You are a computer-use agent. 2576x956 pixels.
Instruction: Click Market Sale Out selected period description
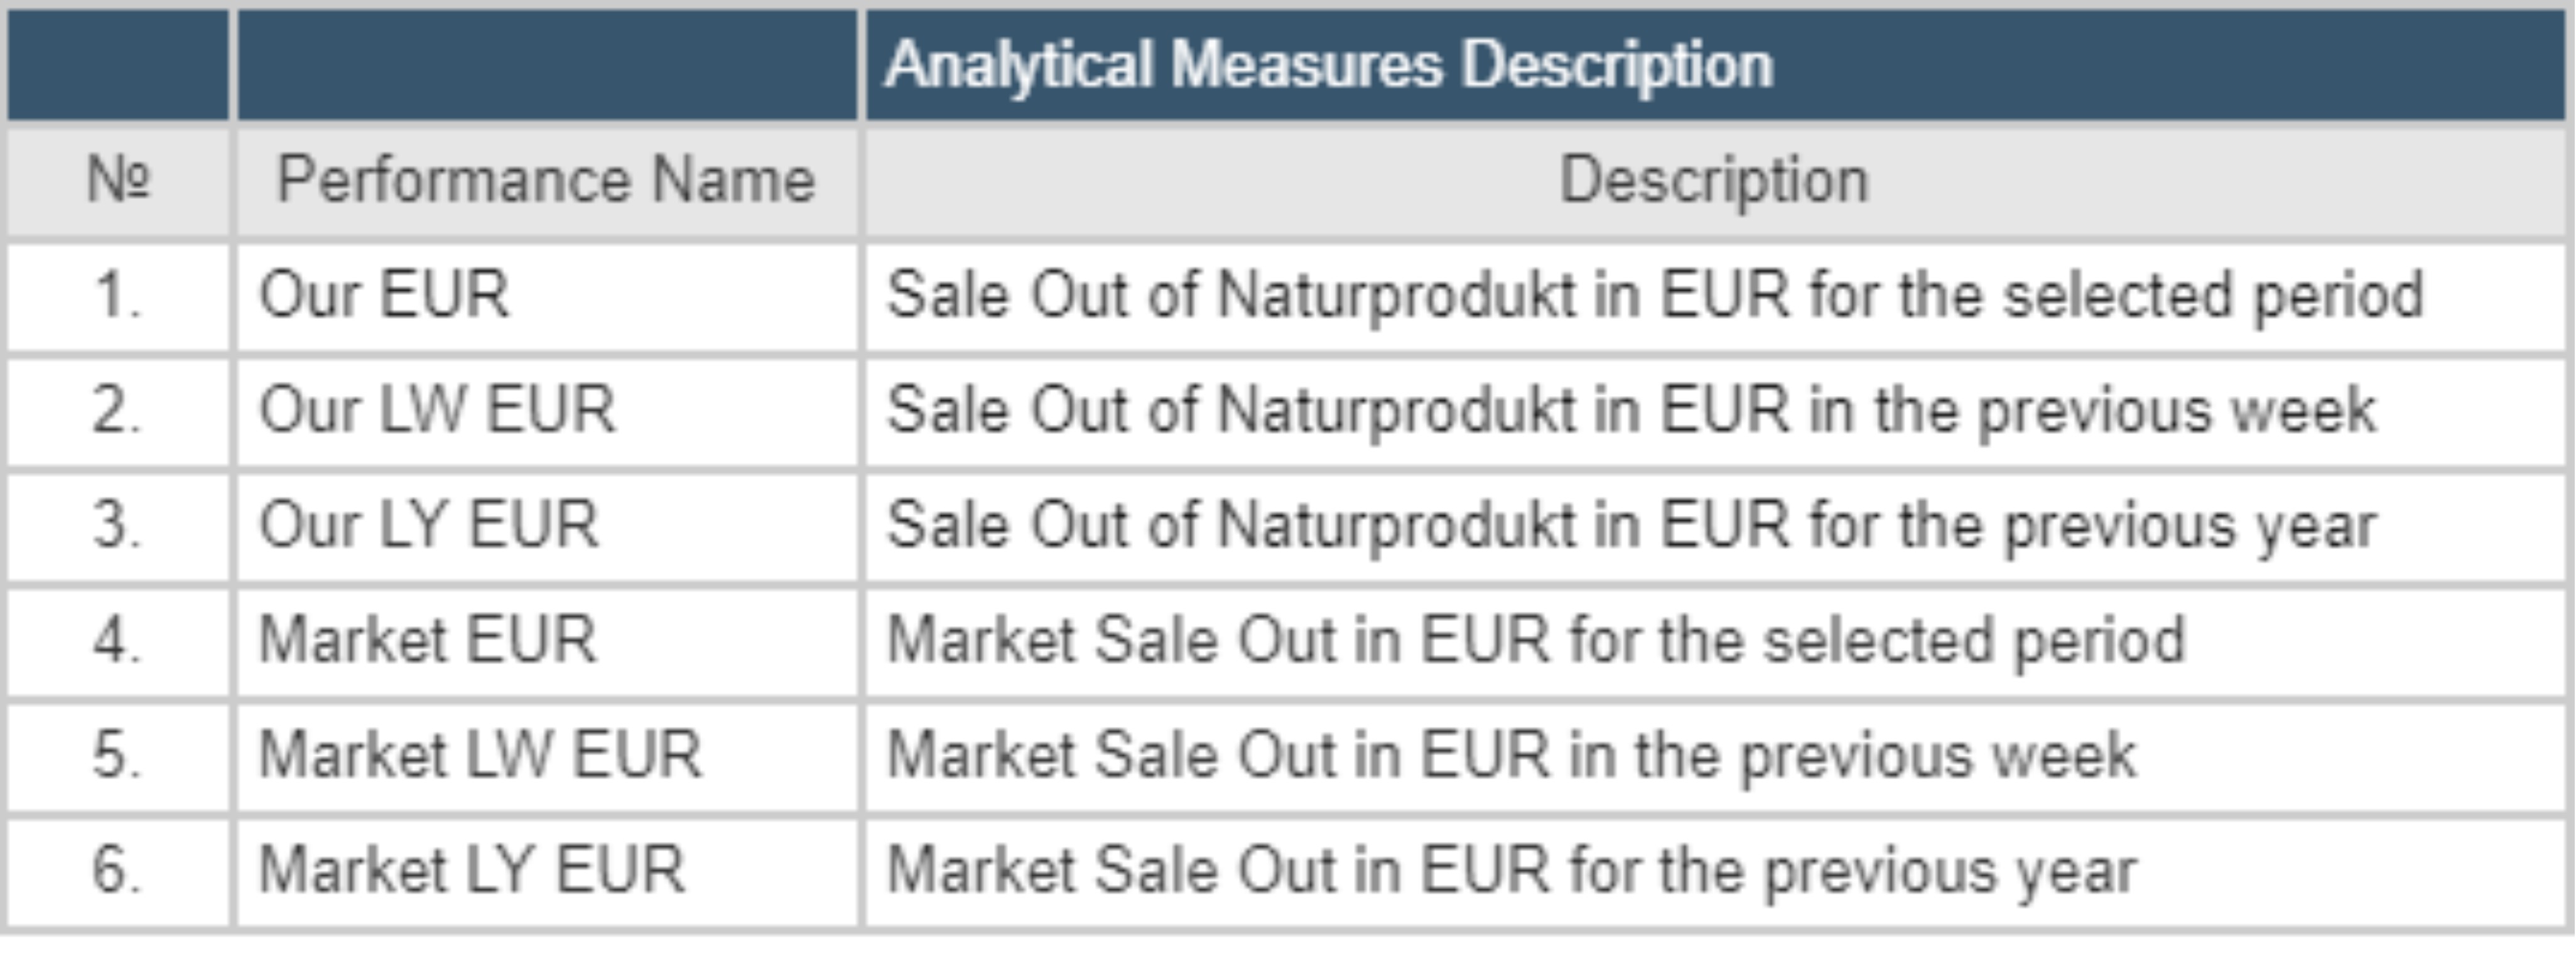pos(1536,640)
